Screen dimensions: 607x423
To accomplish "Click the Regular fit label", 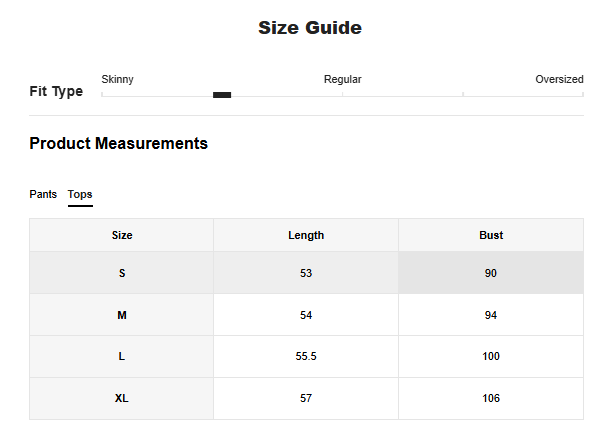I will click(x=342, y=79).
